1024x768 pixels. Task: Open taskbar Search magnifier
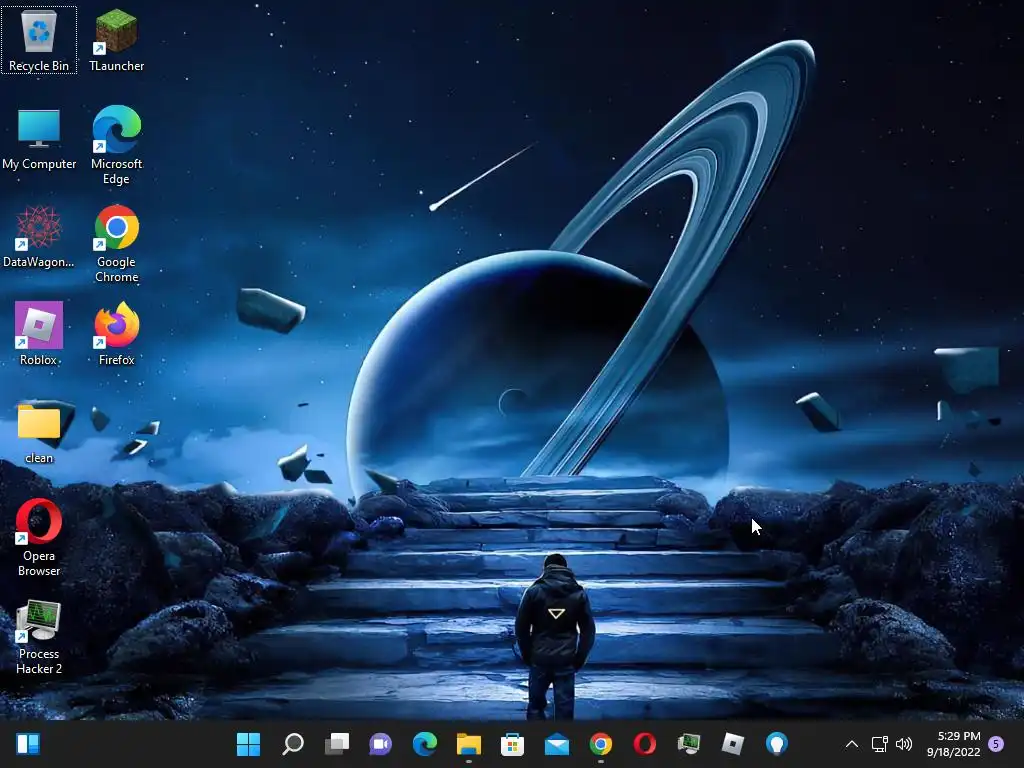[293, 743]
